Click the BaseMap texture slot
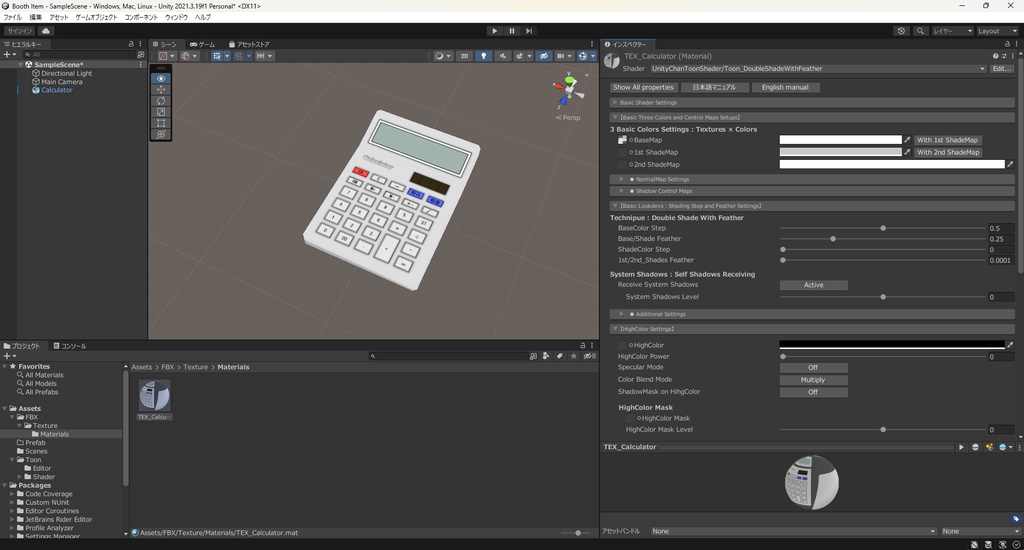The width and height of the screenshot is (1024, 550). 622,140
